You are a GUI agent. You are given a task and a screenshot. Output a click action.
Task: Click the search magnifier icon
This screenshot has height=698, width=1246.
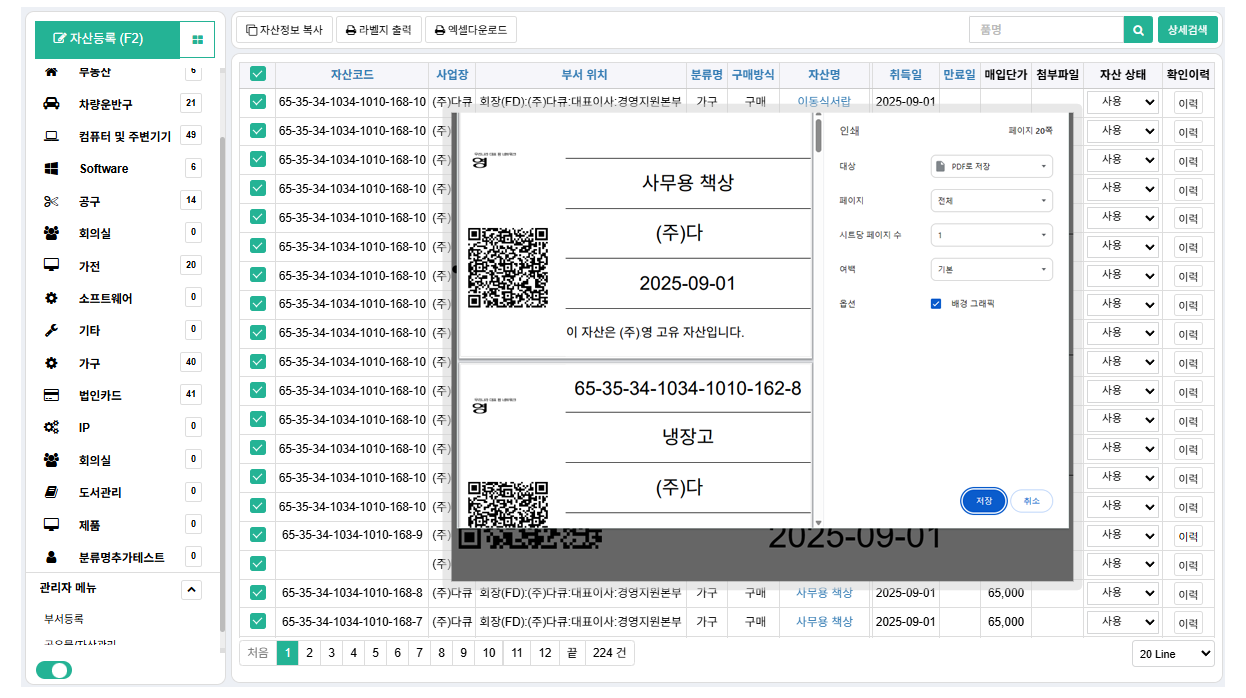[x=1138, y=30]
